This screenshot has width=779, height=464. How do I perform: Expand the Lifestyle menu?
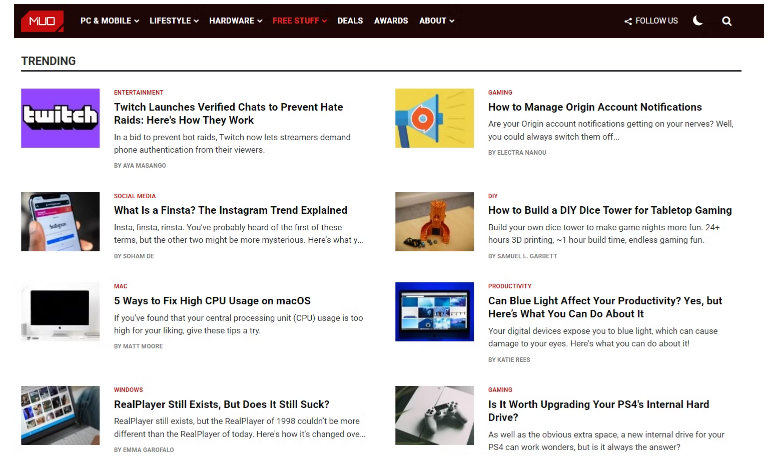point(174,21)
